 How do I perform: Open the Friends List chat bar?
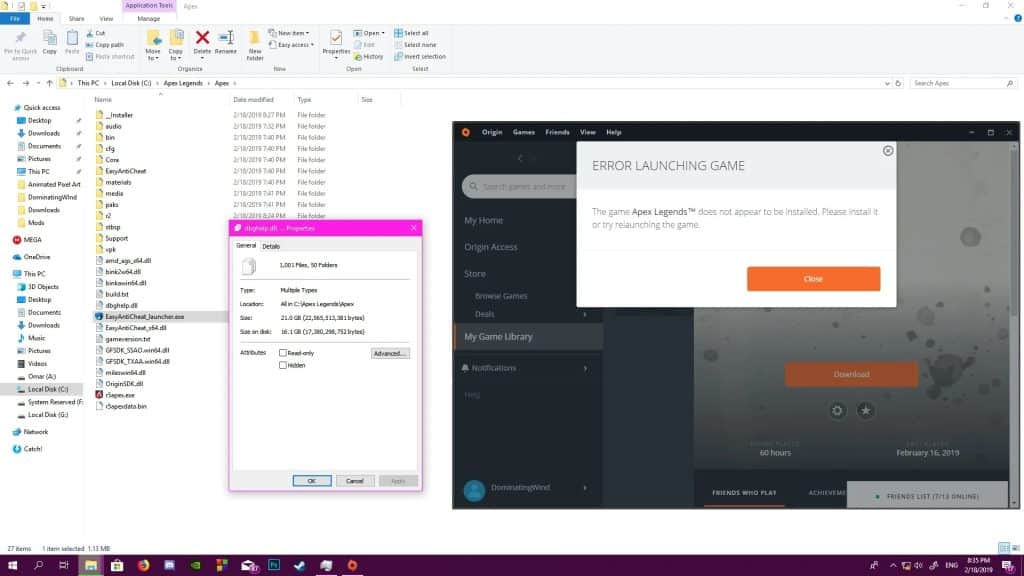(x=927, y=496)
